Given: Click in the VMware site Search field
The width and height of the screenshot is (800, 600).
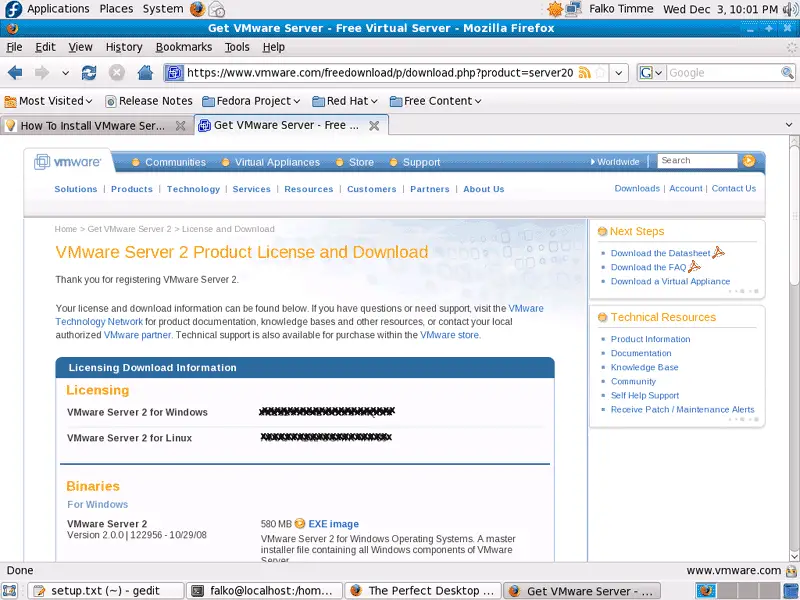Looking at the screenshot, I should coord(697,161).
